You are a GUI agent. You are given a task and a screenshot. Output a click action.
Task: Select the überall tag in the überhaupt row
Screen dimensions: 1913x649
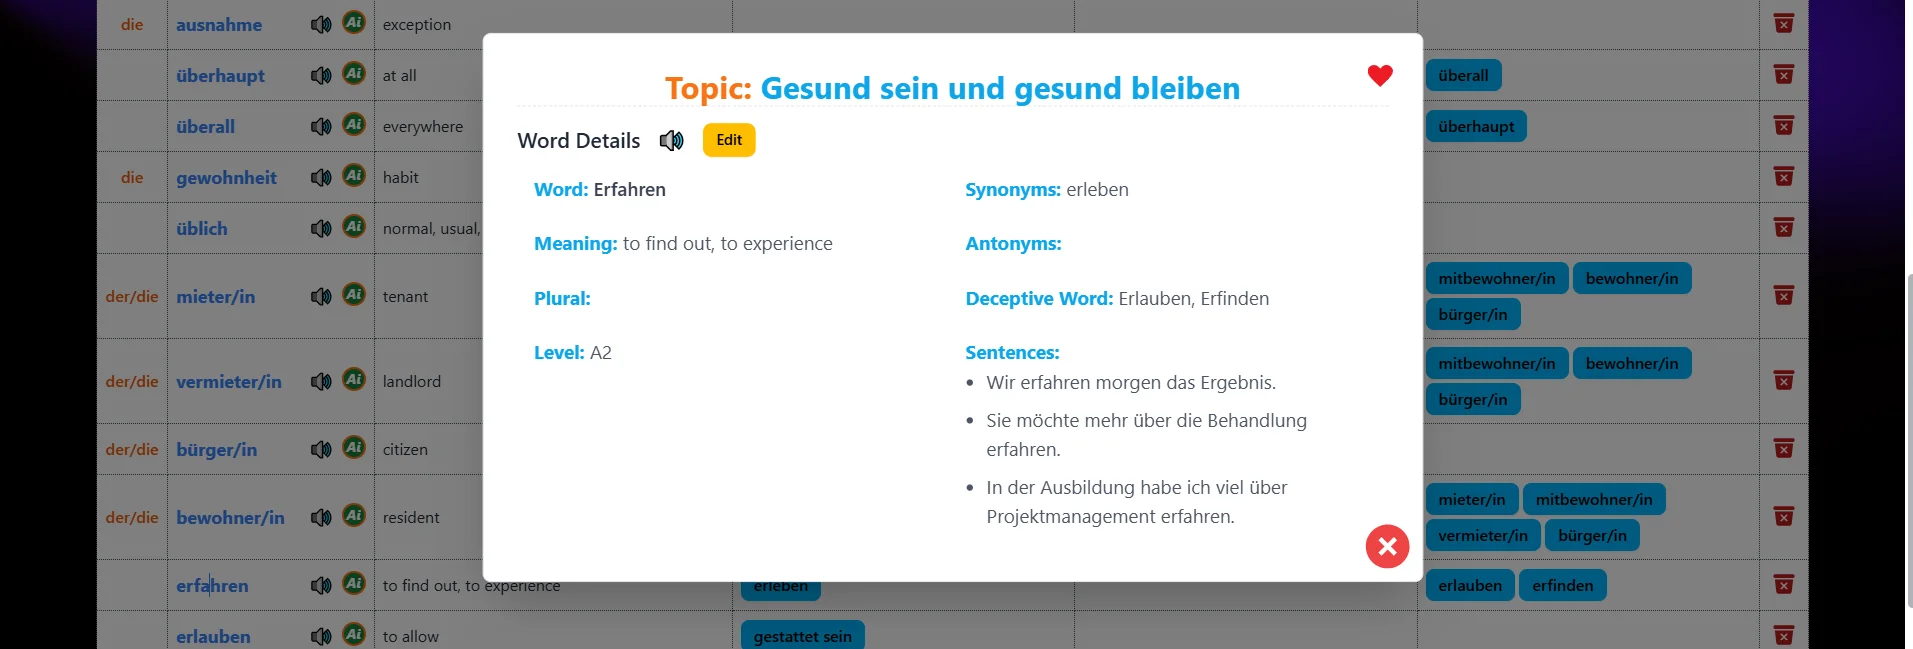pos(1462,76)
